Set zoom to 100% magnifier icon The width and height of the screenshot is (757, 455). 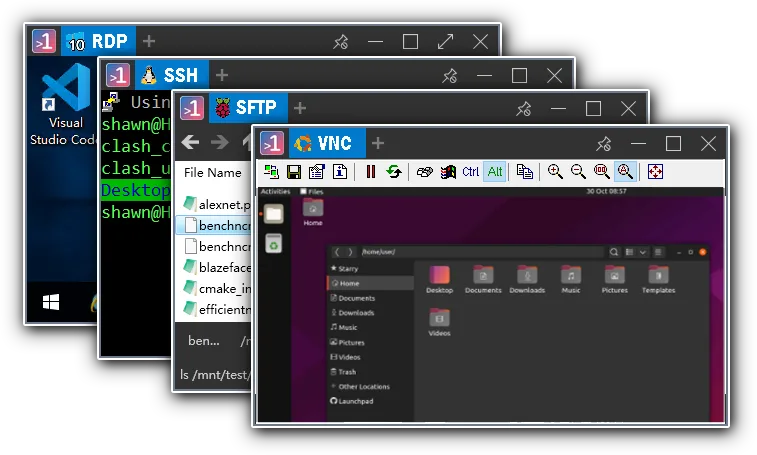602,171
